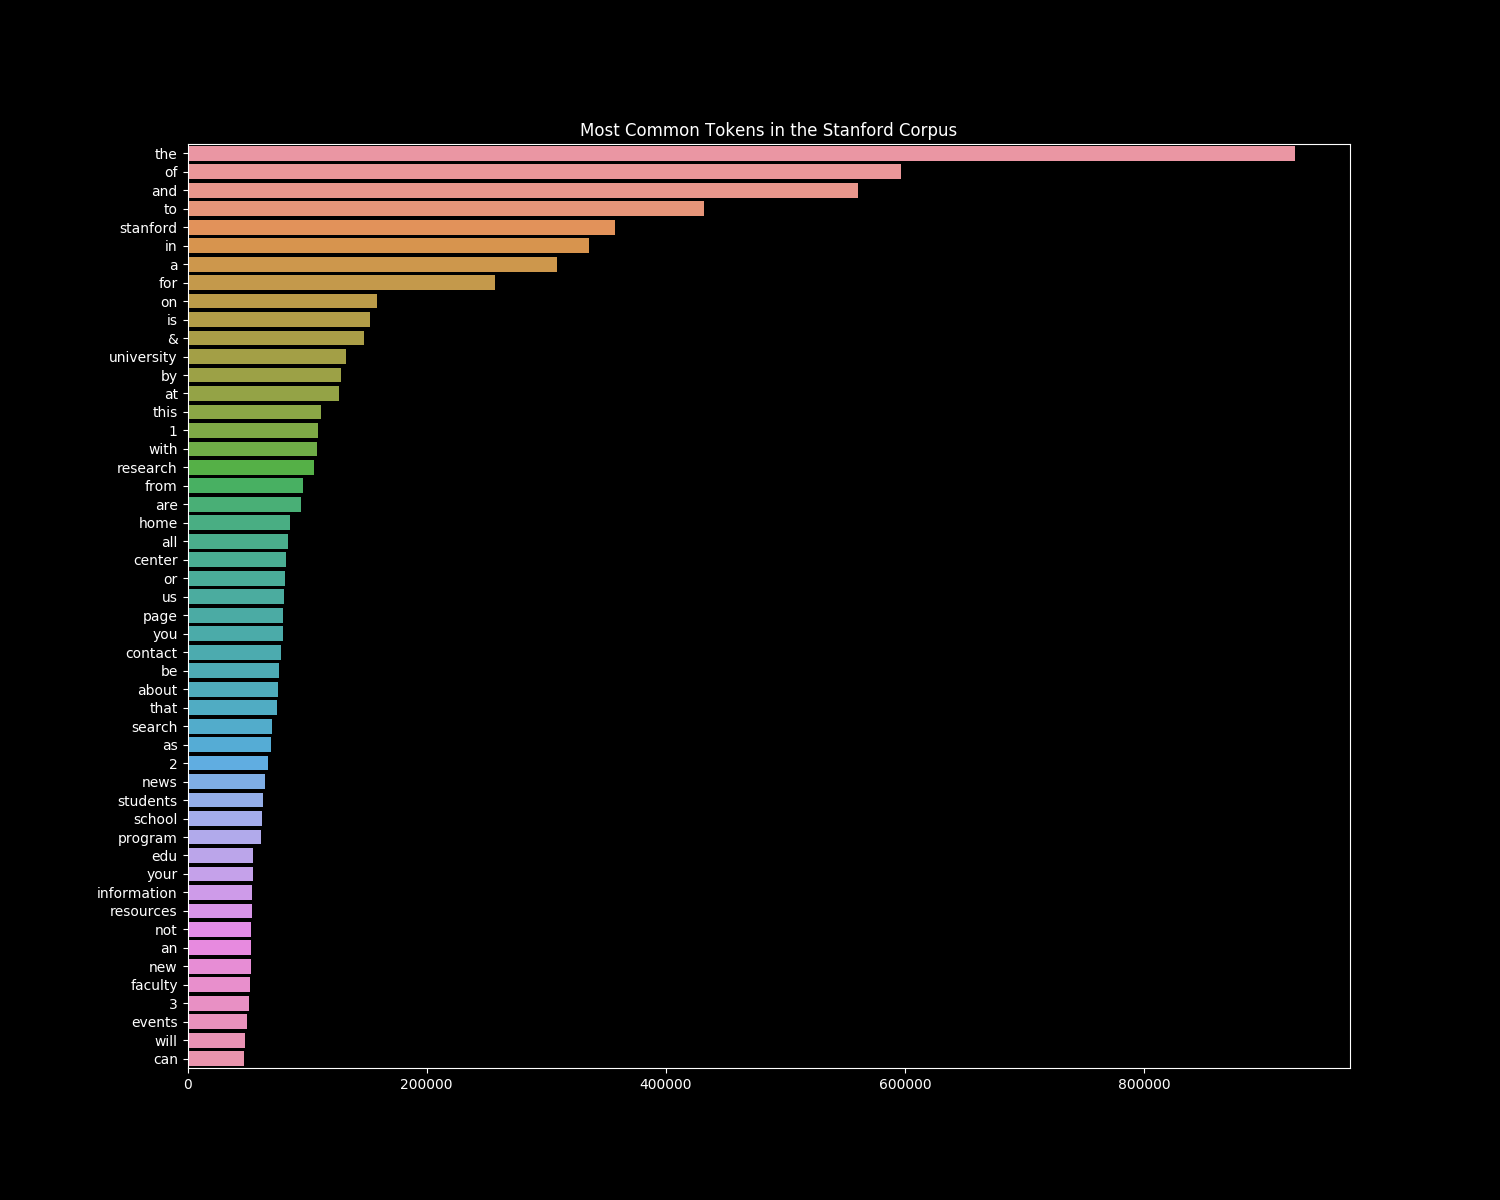1500x1200 pixels.
Task: Click the pink 'events' bar
Action: [217, 1022]
